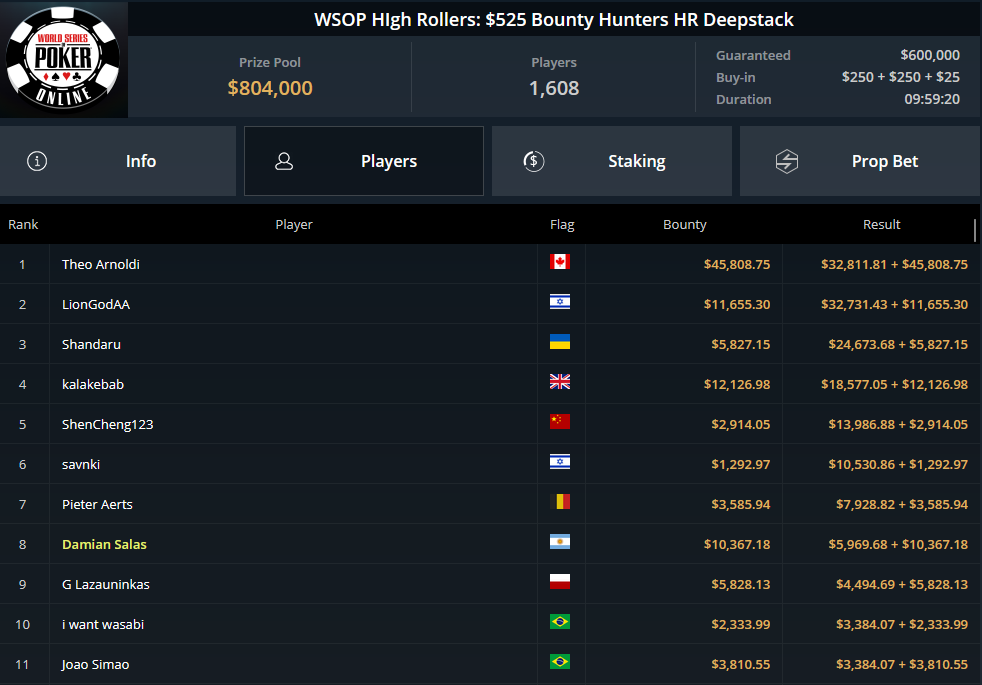The image size is (982, 685).
Task: Click result $4,494.69 + $5,828.13
Action: pos(902,585)
